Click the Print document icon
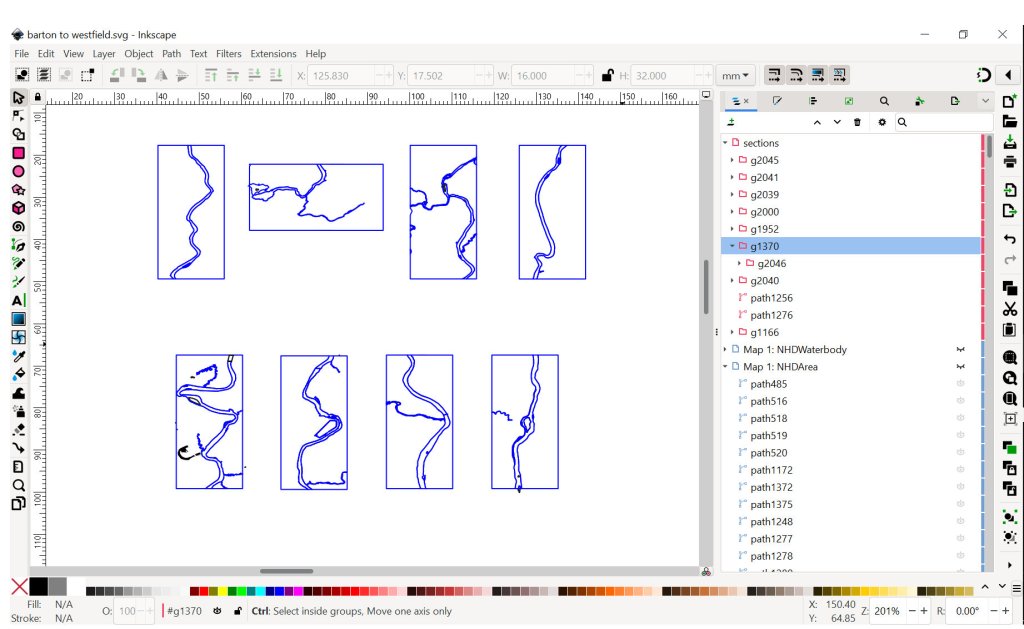Image resolution: width=1024 pixels, height=629 pixels. pyautogui.click(x=1009, y=162)
